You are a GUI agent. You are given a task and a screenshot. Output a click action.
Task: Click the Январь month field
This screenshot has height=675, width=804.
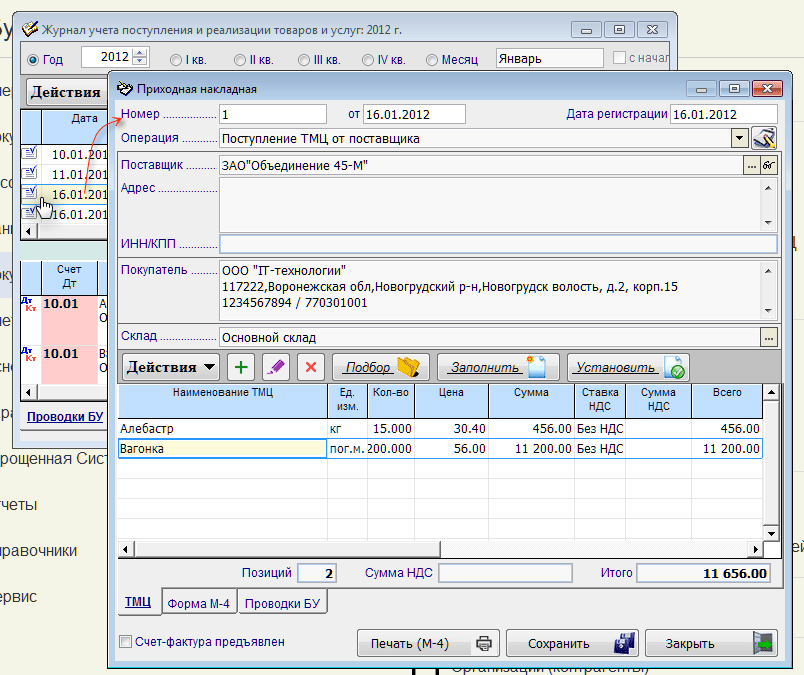tap(549, 58)
